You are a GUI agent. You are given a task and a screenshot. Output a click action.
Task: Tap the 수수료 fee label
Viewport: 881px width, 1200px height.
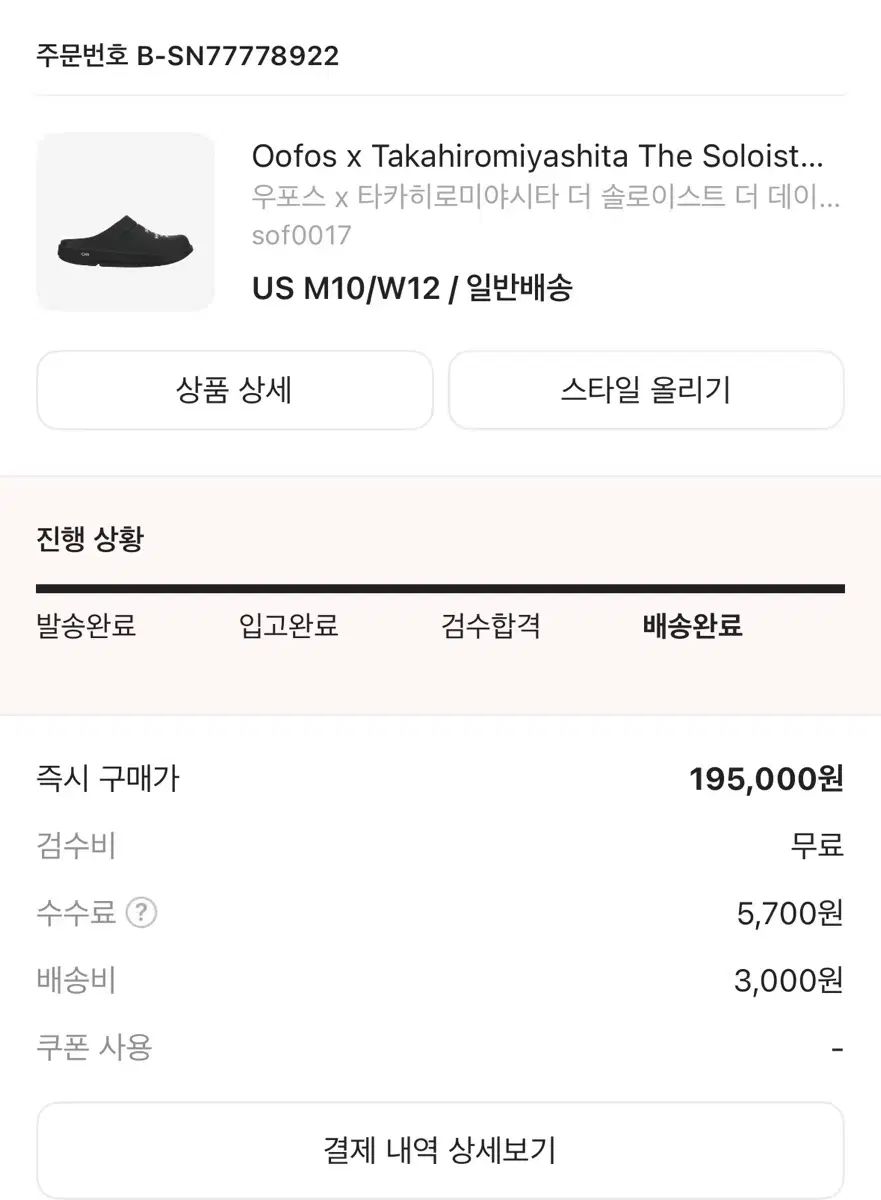(x=76, y=913)
